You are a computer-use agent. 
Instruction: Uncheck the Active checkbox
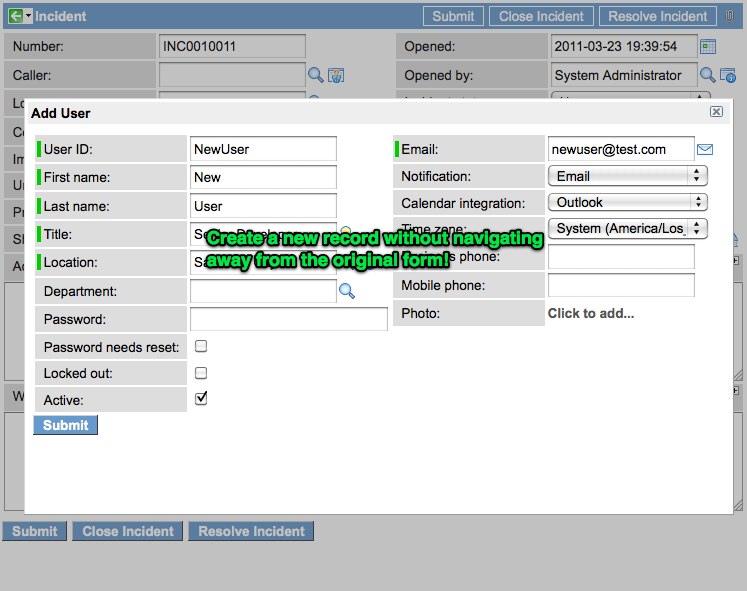tap(201, 398)
